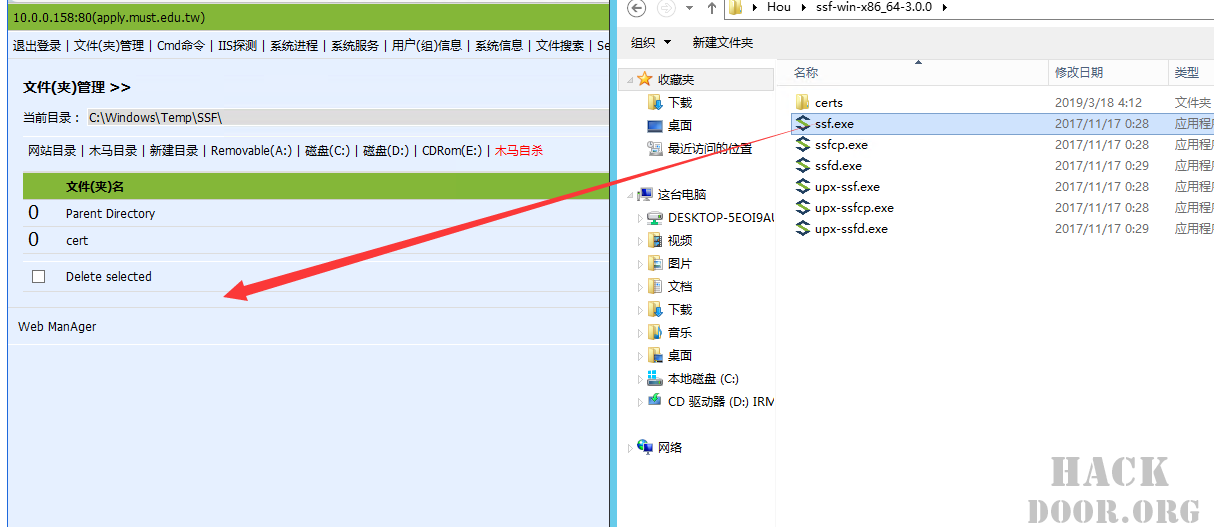This screenshot has height=527, width=1214.
Task: Expand the 图片 folder node
Action: [641, 264]
